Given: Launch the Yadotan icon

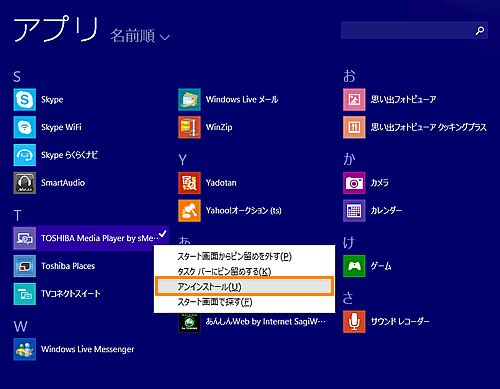Looking at the screenshot, I should pyautogui.click(x=189, y=183).
